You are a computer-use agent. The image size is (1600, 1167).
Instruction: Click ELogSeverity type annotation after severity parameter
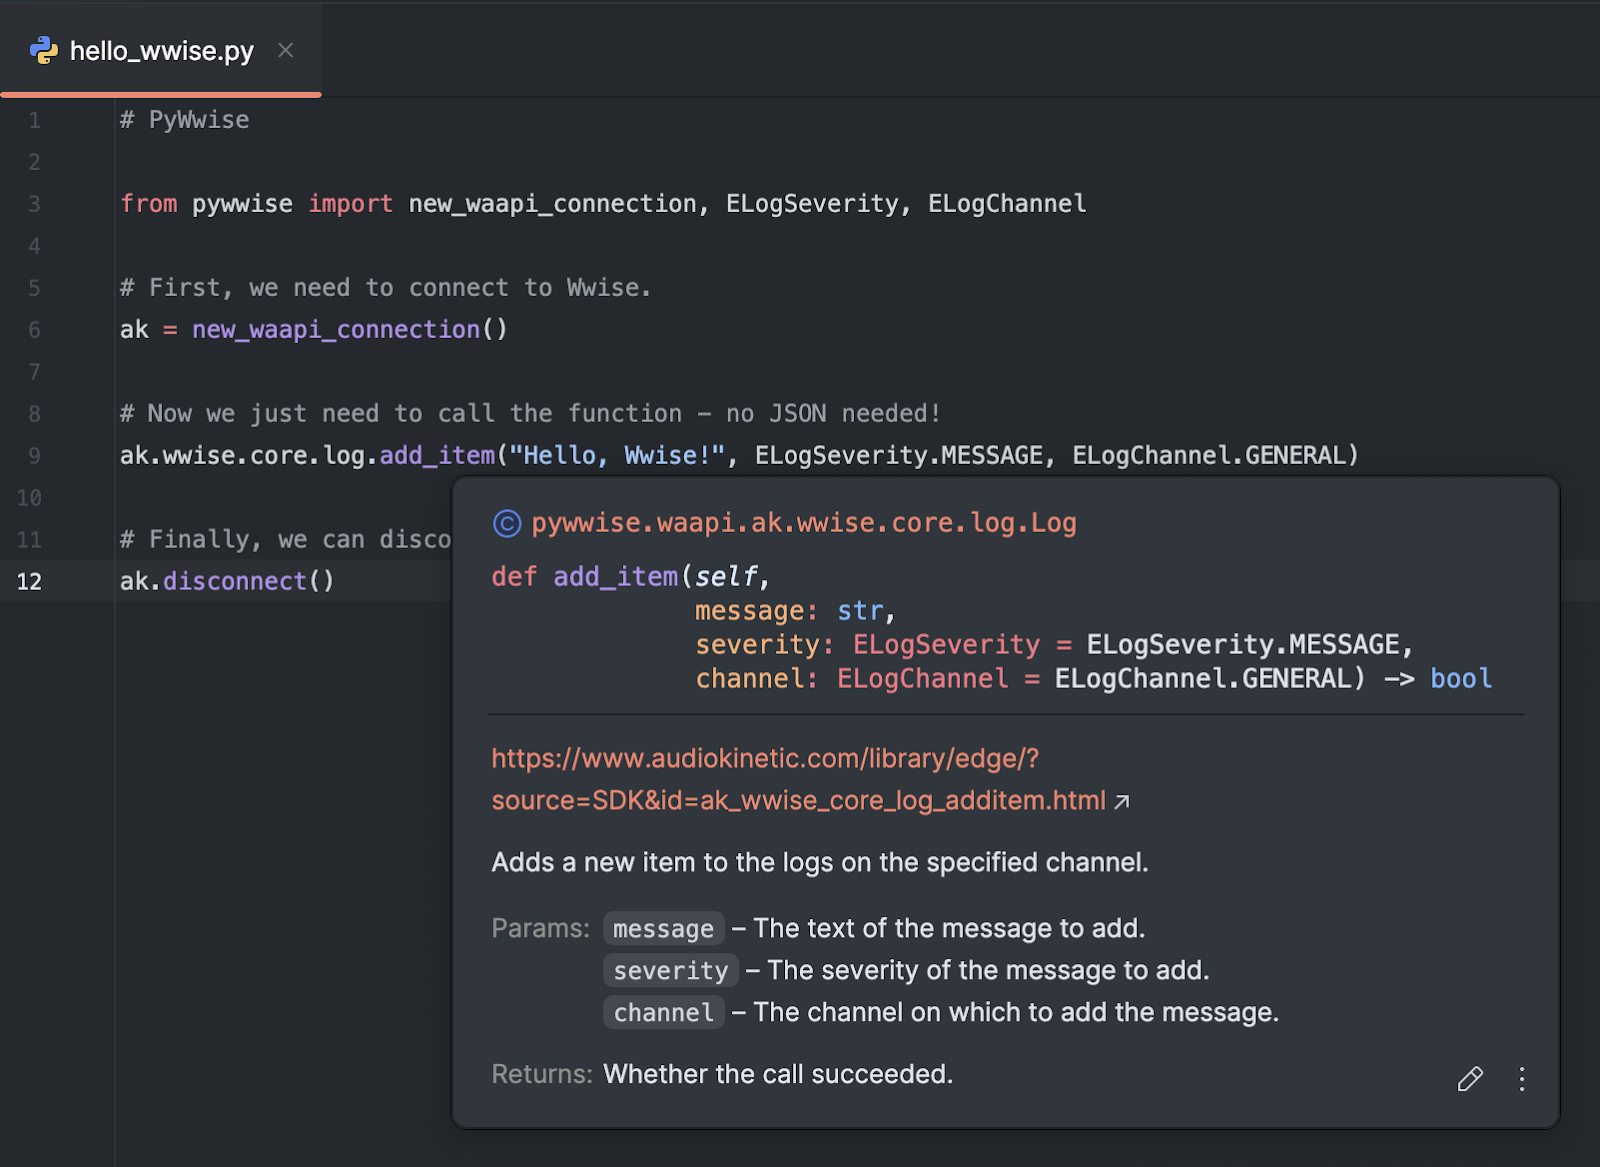click(x=946, y=645)
